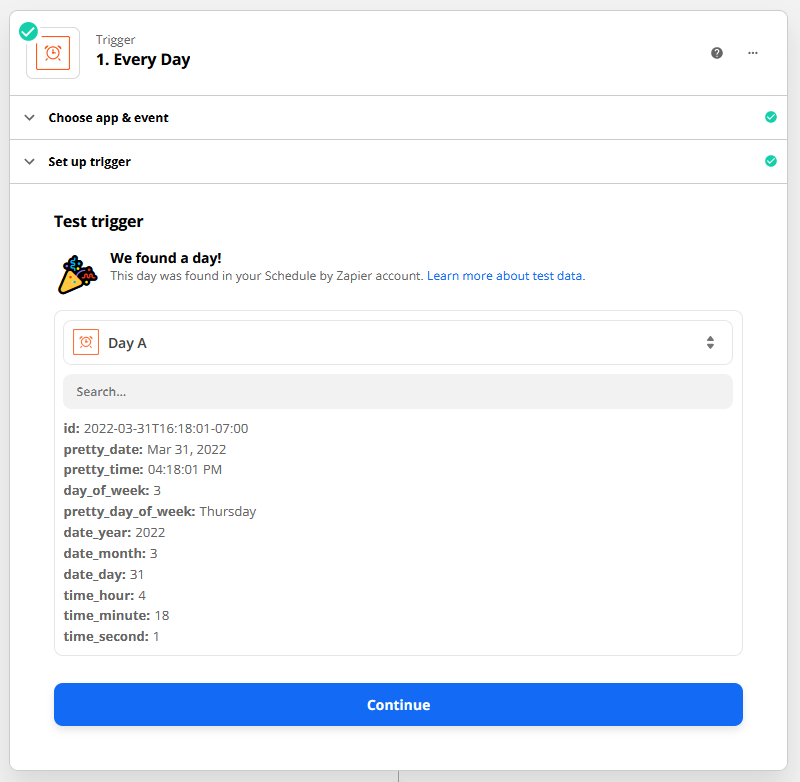Click the "1. Every Day" step title

[143, 60]
